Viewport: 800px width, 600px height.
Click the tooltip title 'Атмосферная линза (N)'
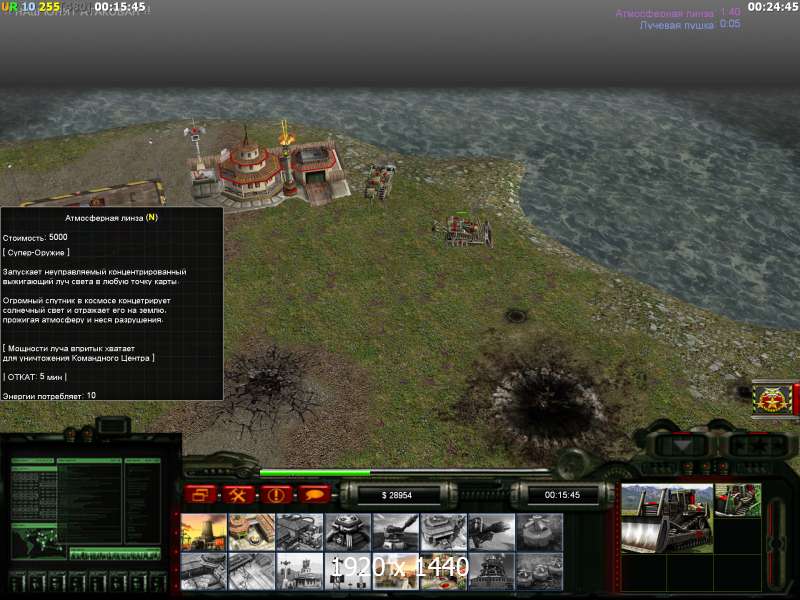[111, 217]
